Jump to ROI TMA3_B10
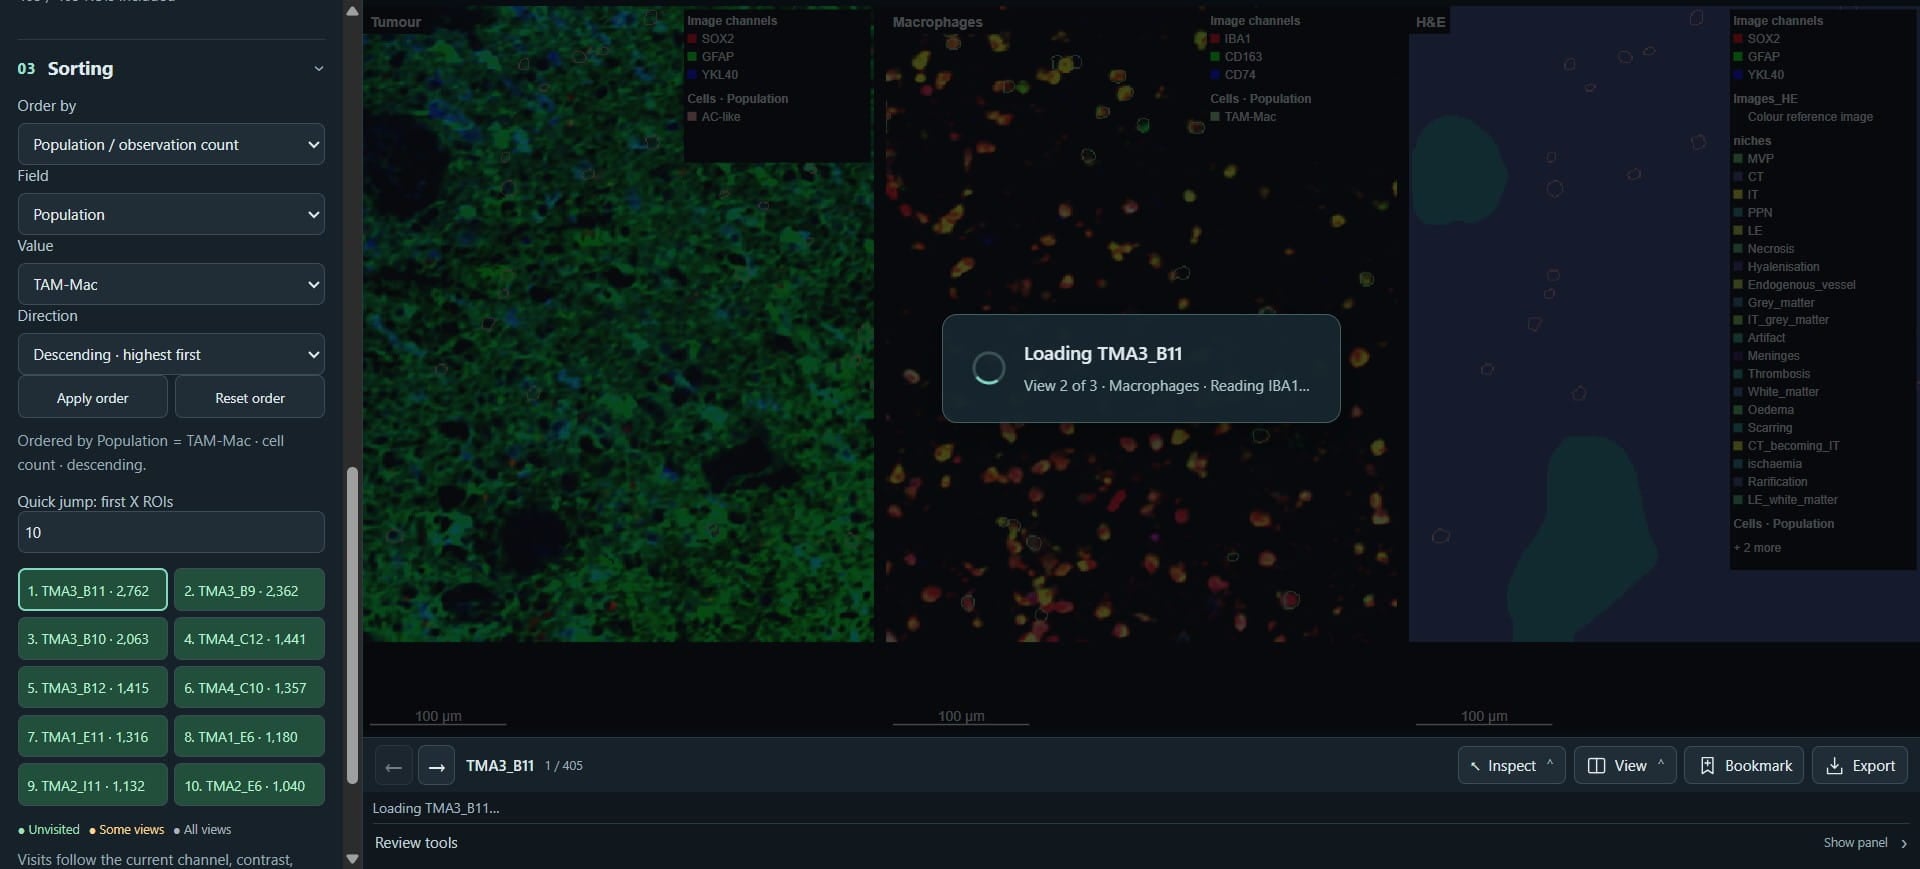 (93, 638)
